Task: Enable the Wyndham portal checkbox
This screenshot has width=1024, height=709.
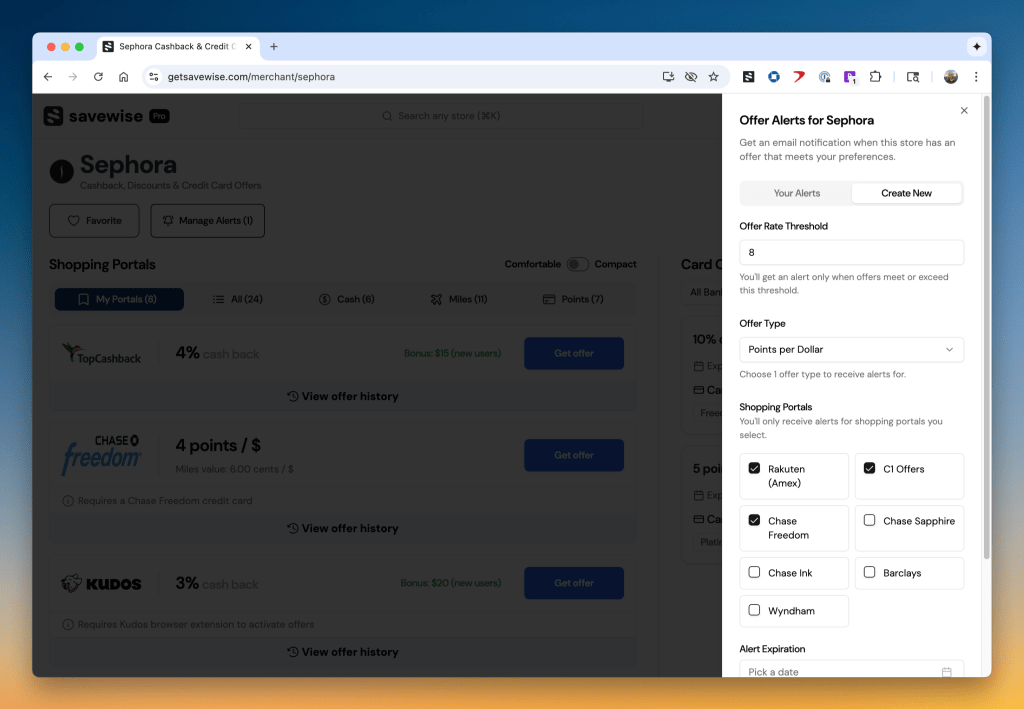Action: coord(755,611)
